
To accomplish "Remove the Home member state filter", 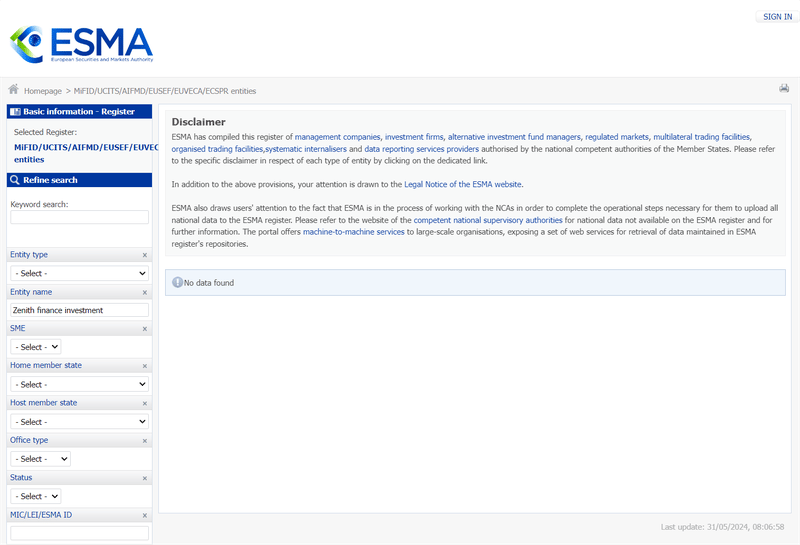I will click(x=144, y=366).
